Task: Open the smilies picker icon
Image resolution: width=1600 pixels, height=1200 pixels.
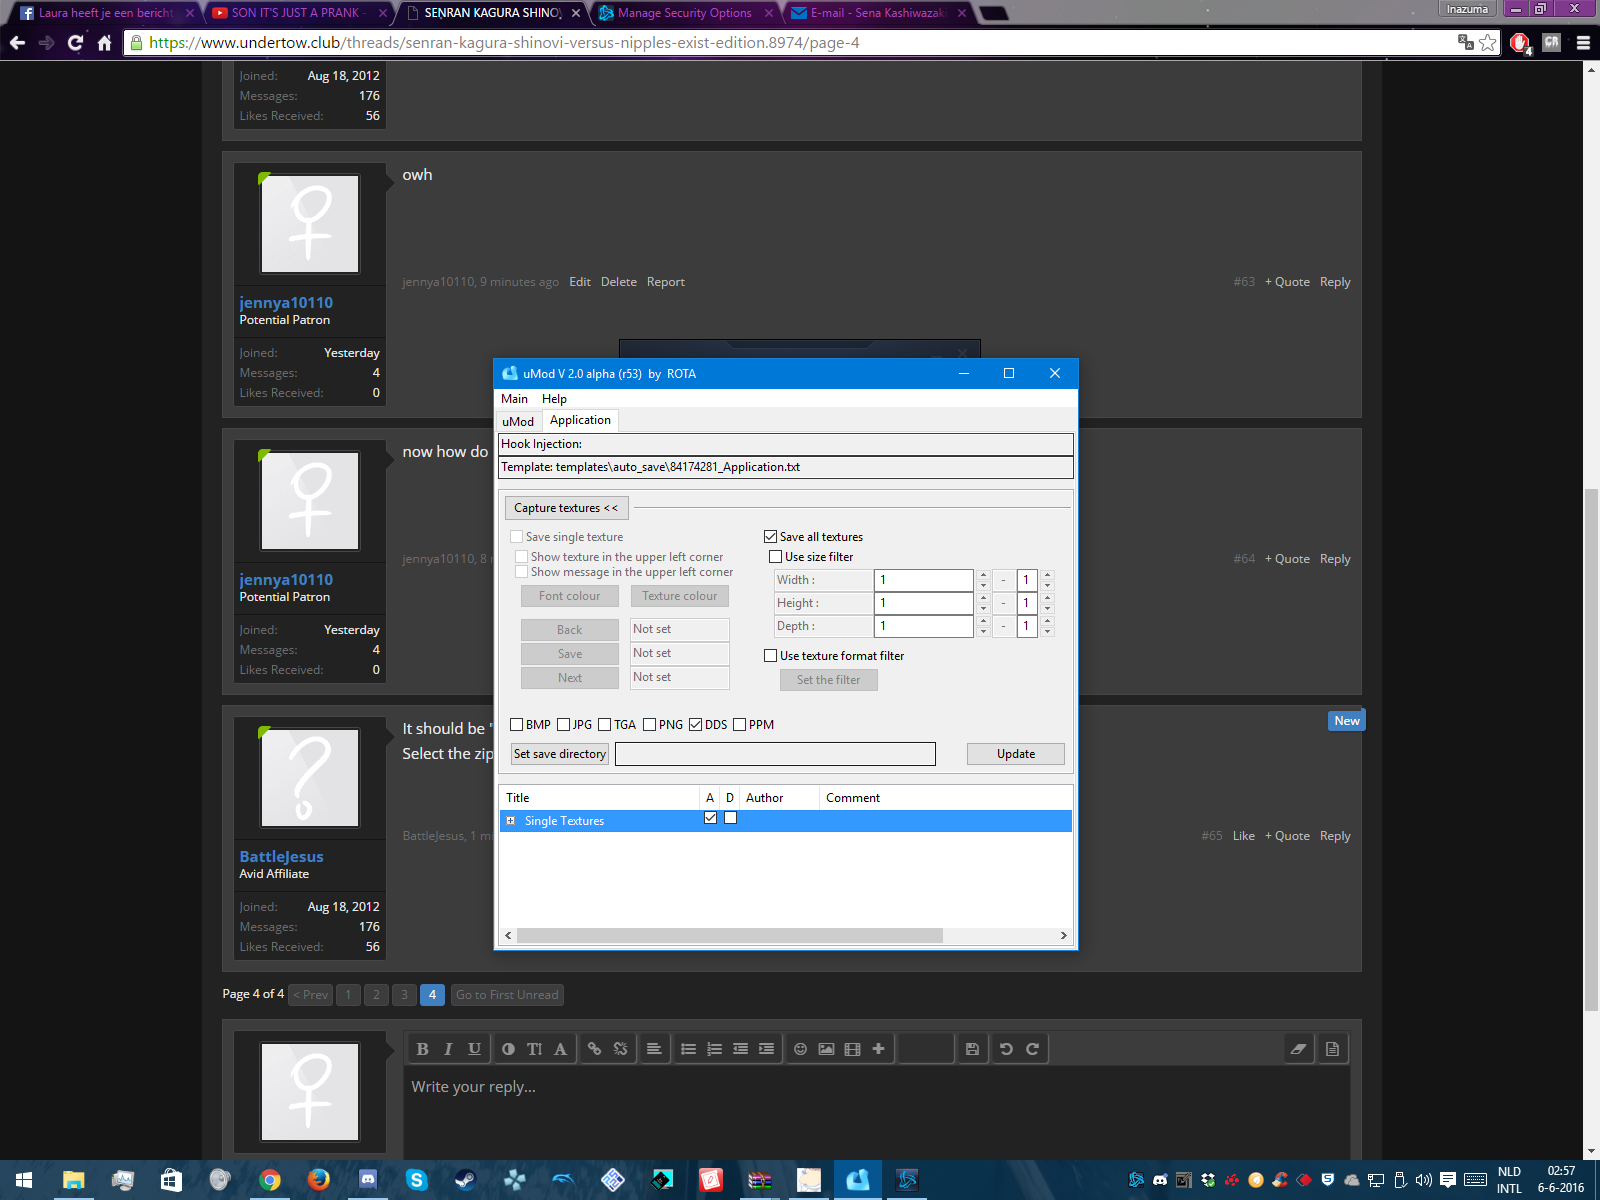Action: pyautogui.click(x=800, y=1049)
